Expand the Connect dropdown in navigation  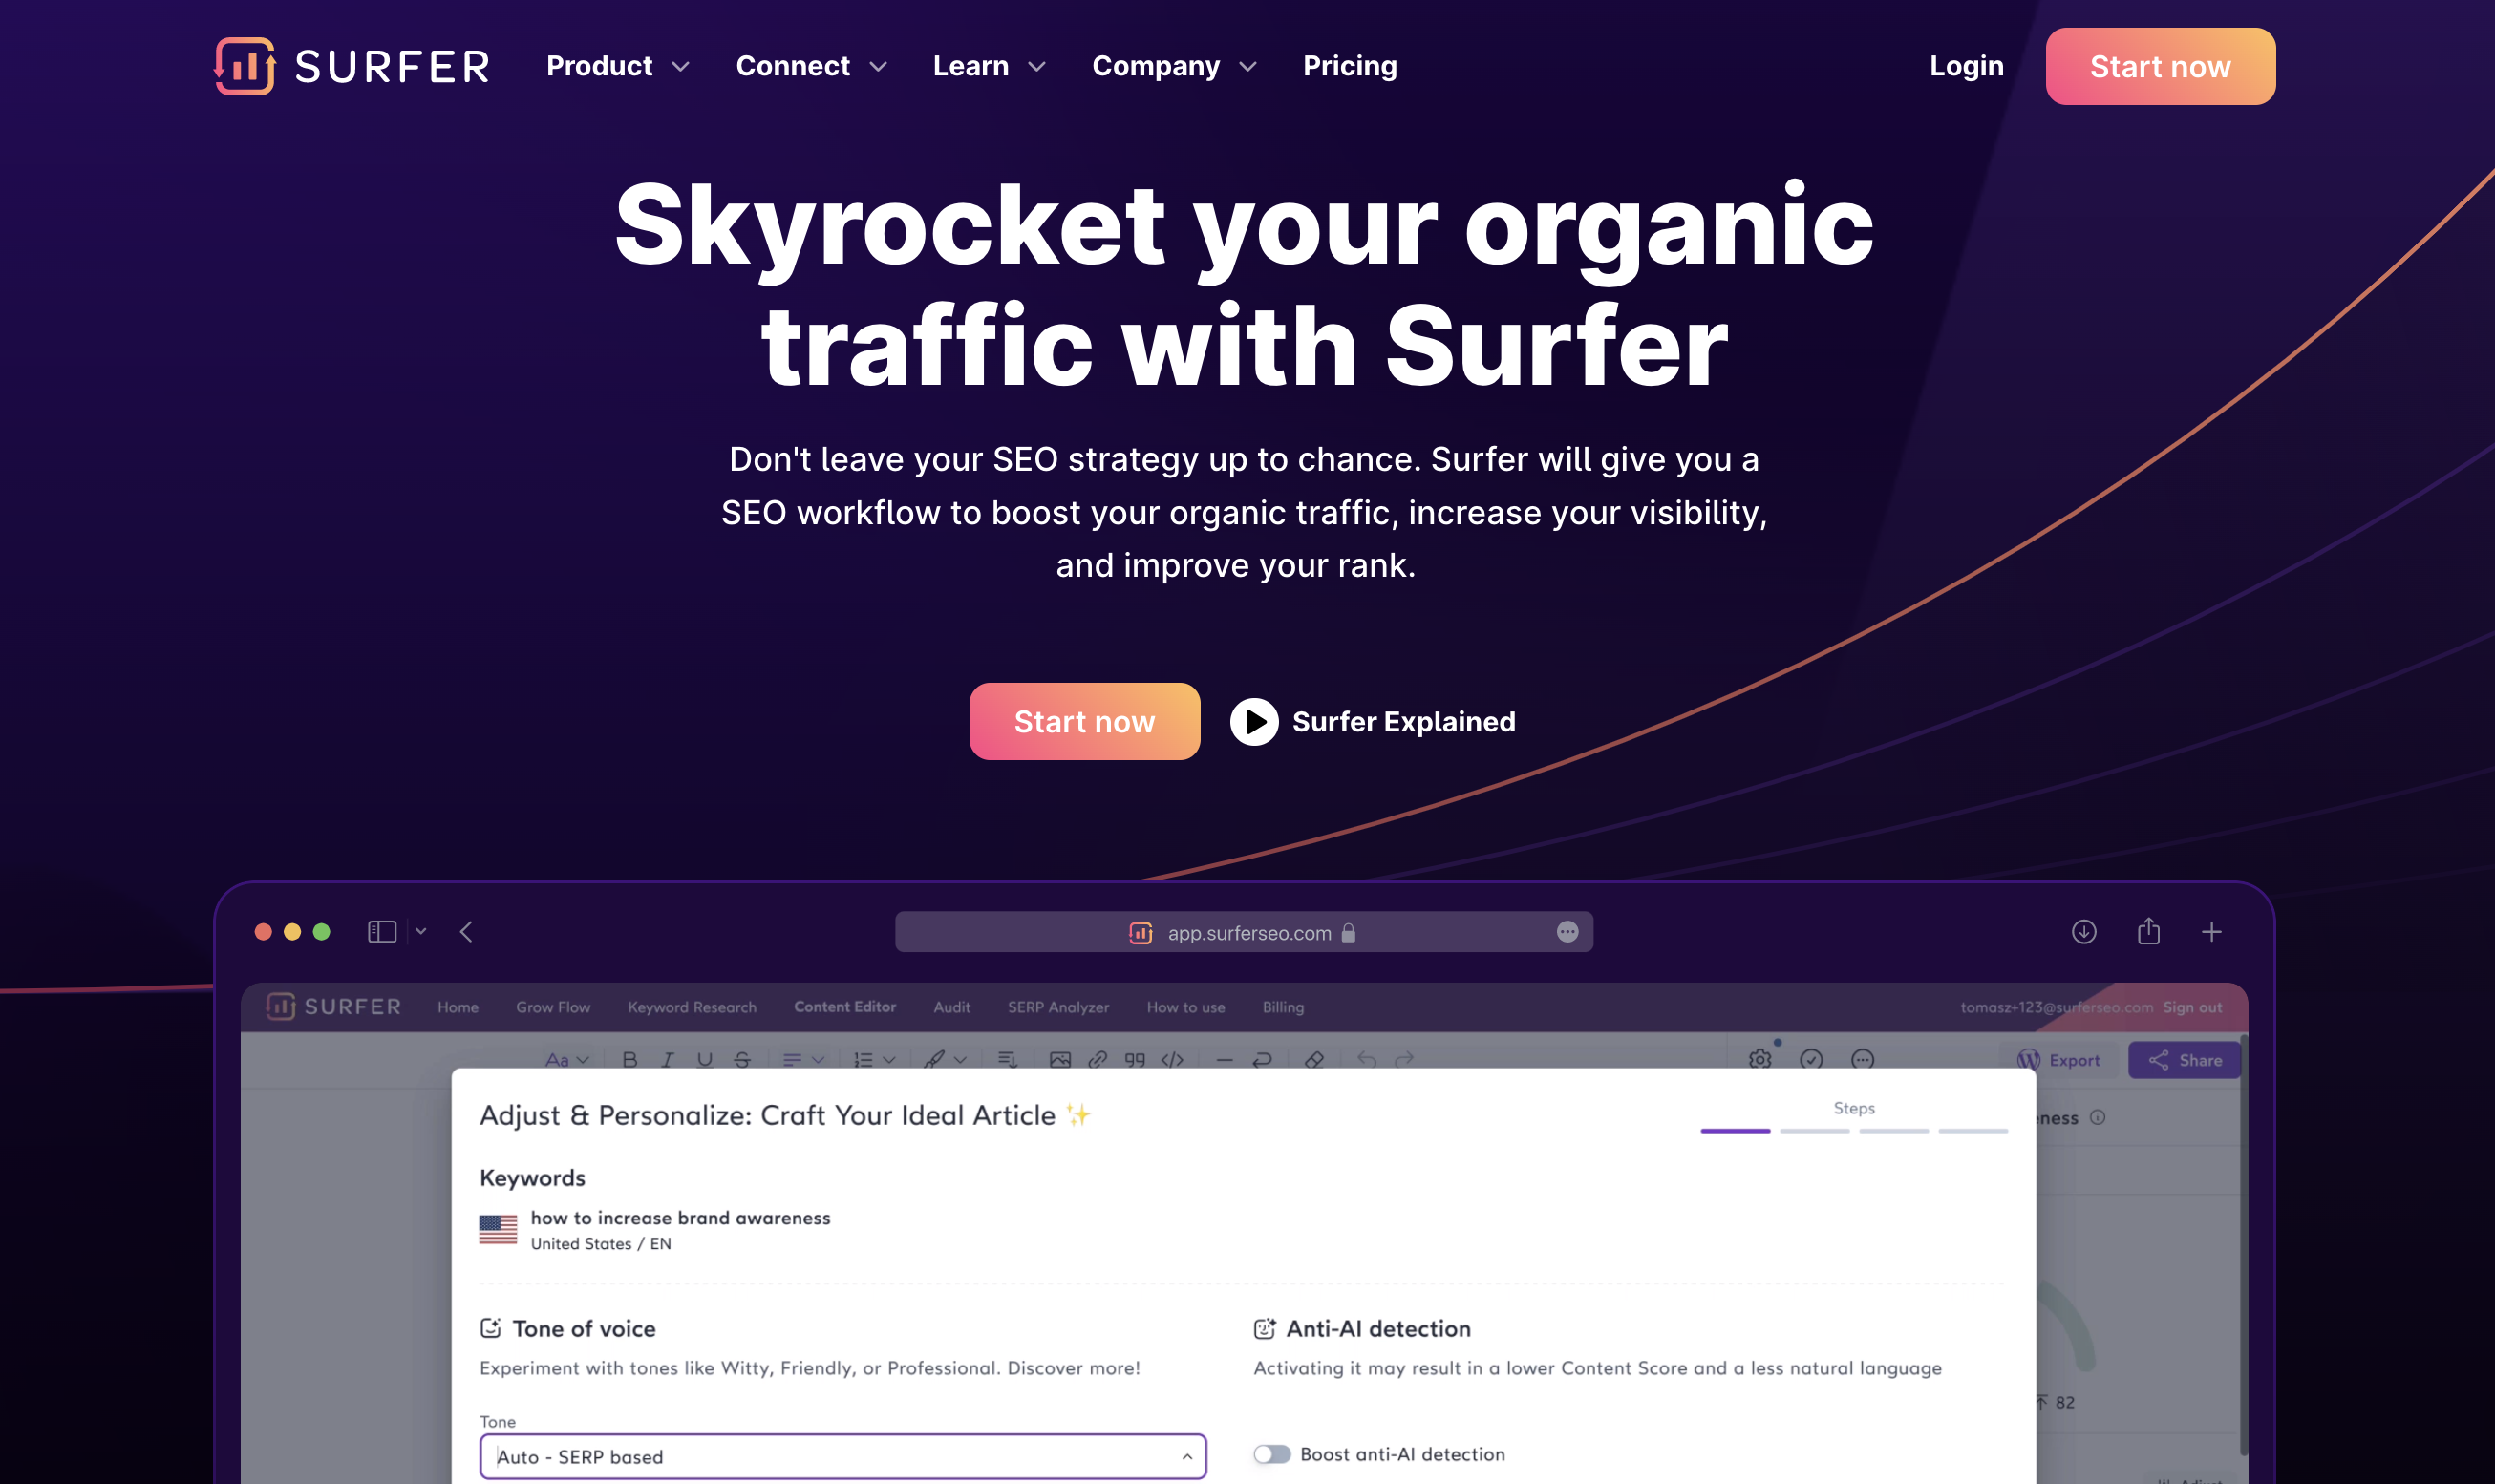click(x=809, y=65)
